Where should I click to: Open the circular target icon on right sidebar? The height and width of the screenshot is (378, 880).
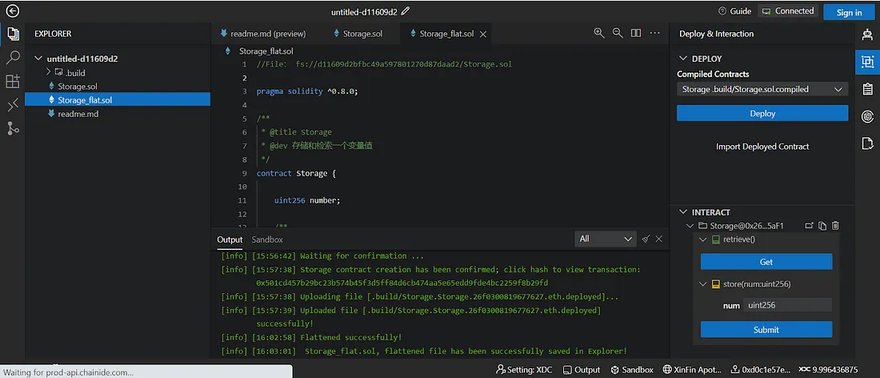pos(868,117)
